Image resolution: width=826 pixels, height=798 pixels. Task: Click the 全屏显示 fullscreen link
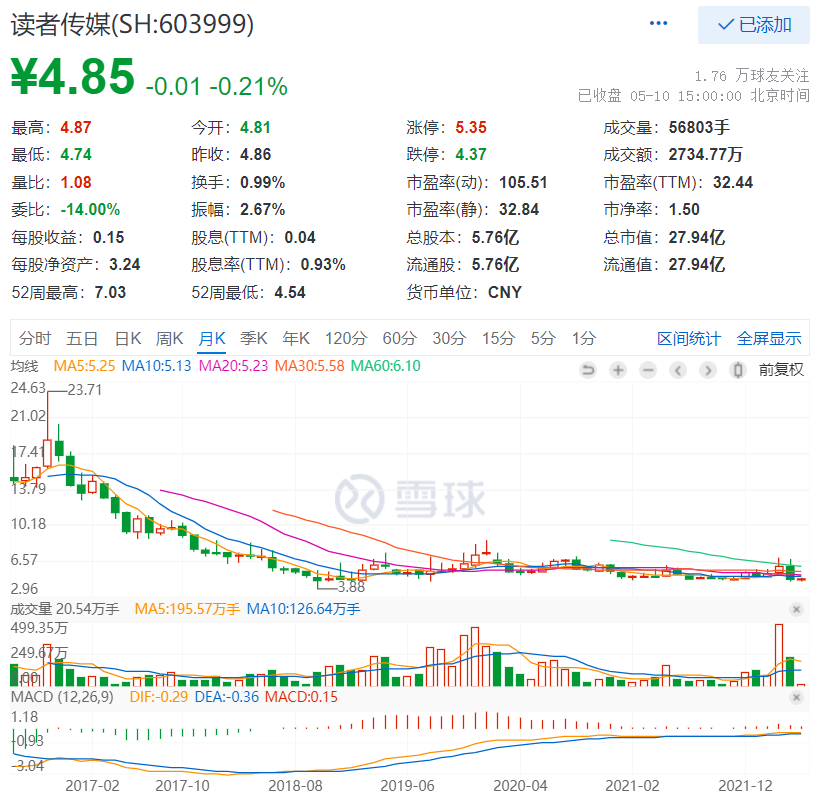click(769, 339)
